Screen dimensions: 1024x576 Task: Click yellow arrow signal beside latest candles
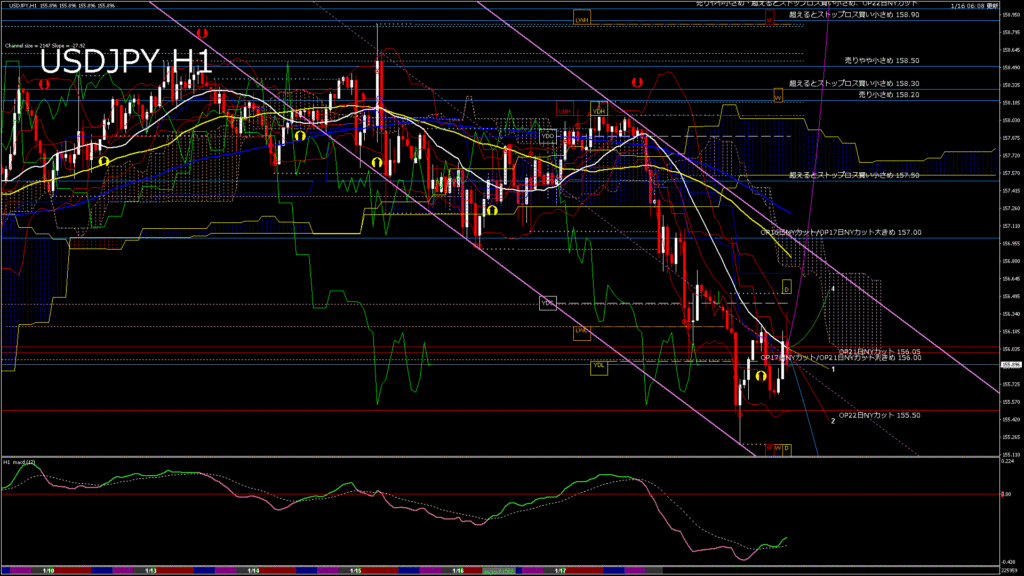761,376
